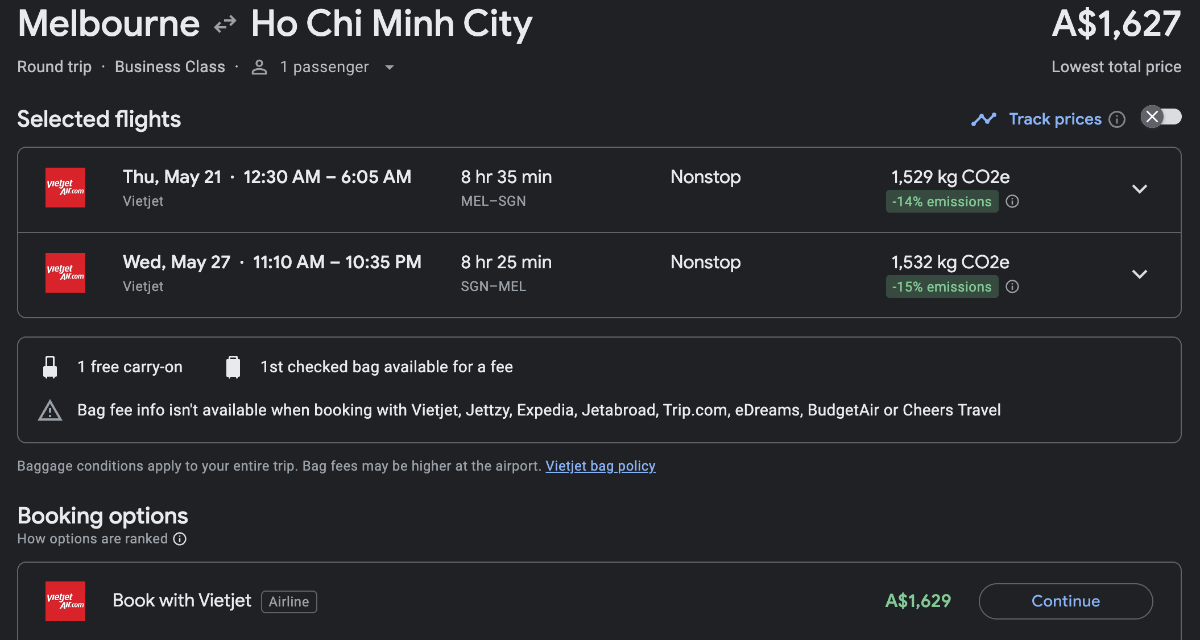This screenshot has height=640, width=1200.
Task: Toggle the Track prices switch on
Action: pyautogui.click(x=1161, y=117)
